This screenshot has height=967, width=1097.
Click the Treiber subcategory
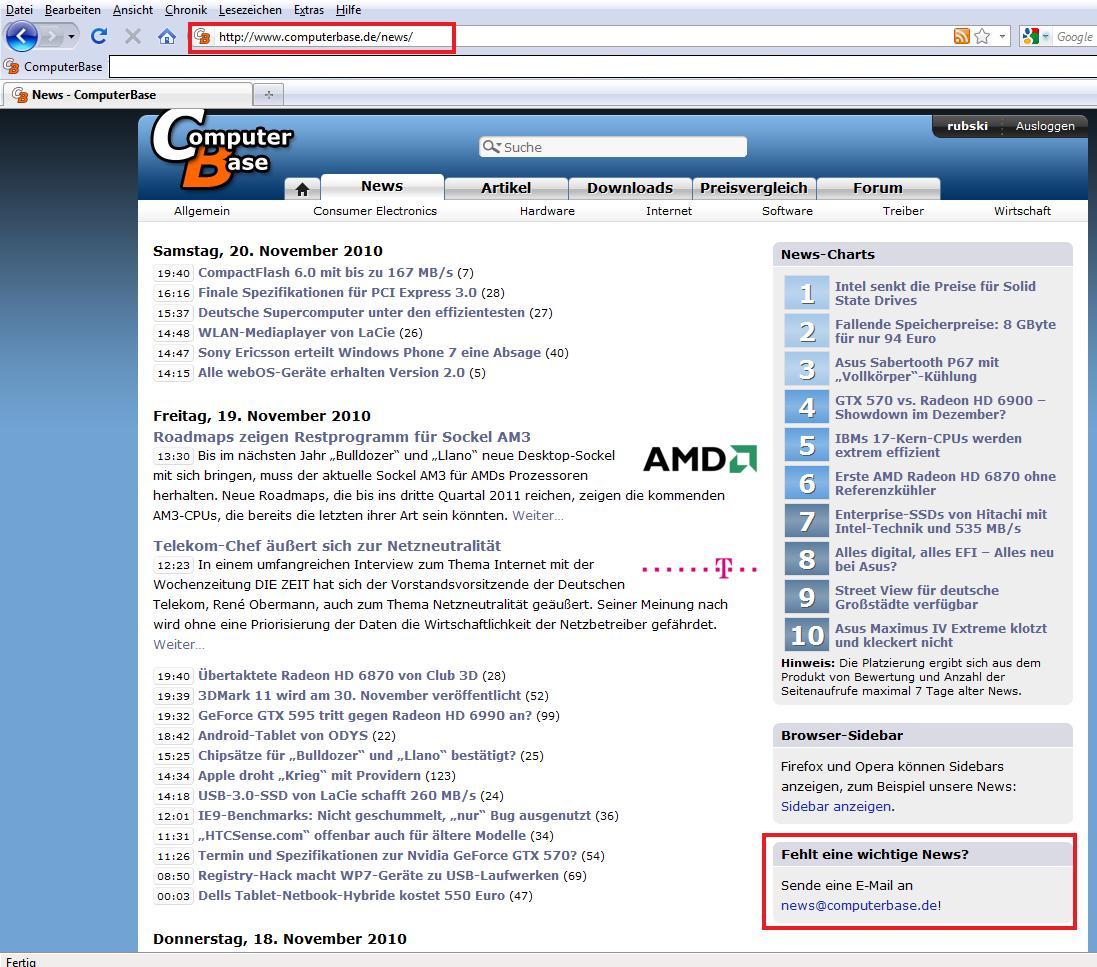click(903, 211)
